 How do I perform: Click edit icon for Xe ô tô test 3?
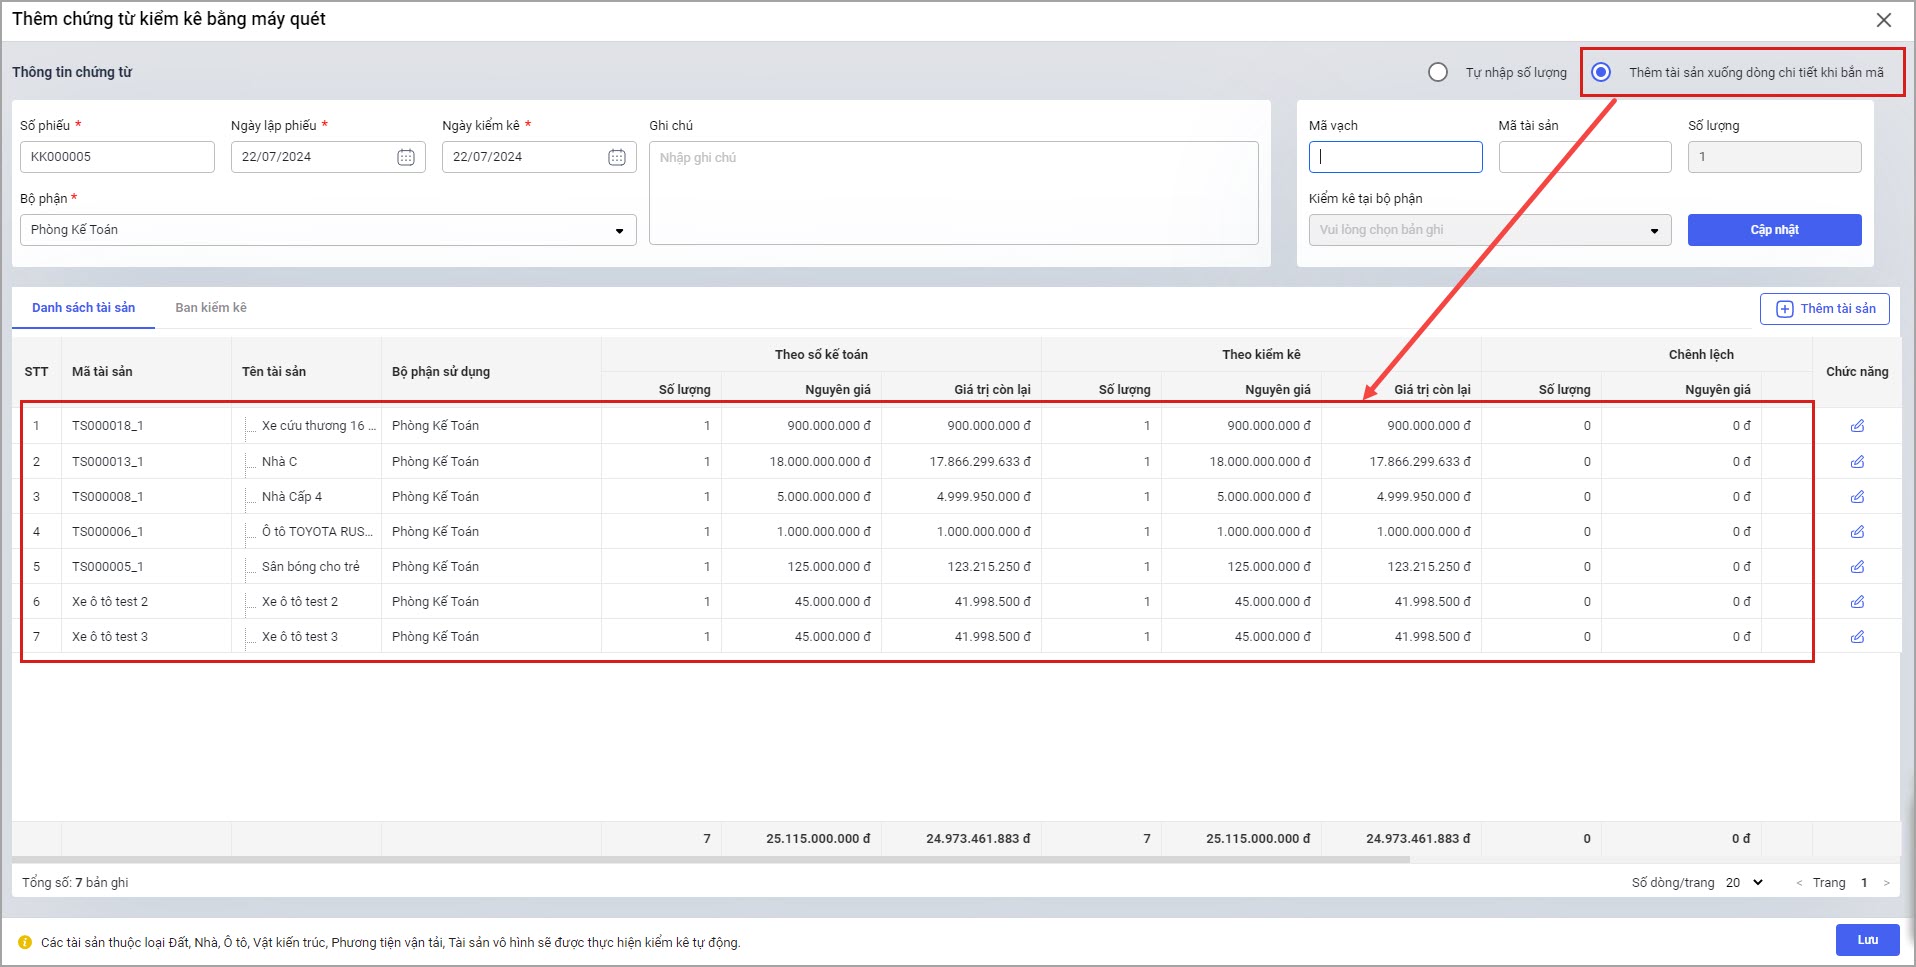(x=1857, y=637)
